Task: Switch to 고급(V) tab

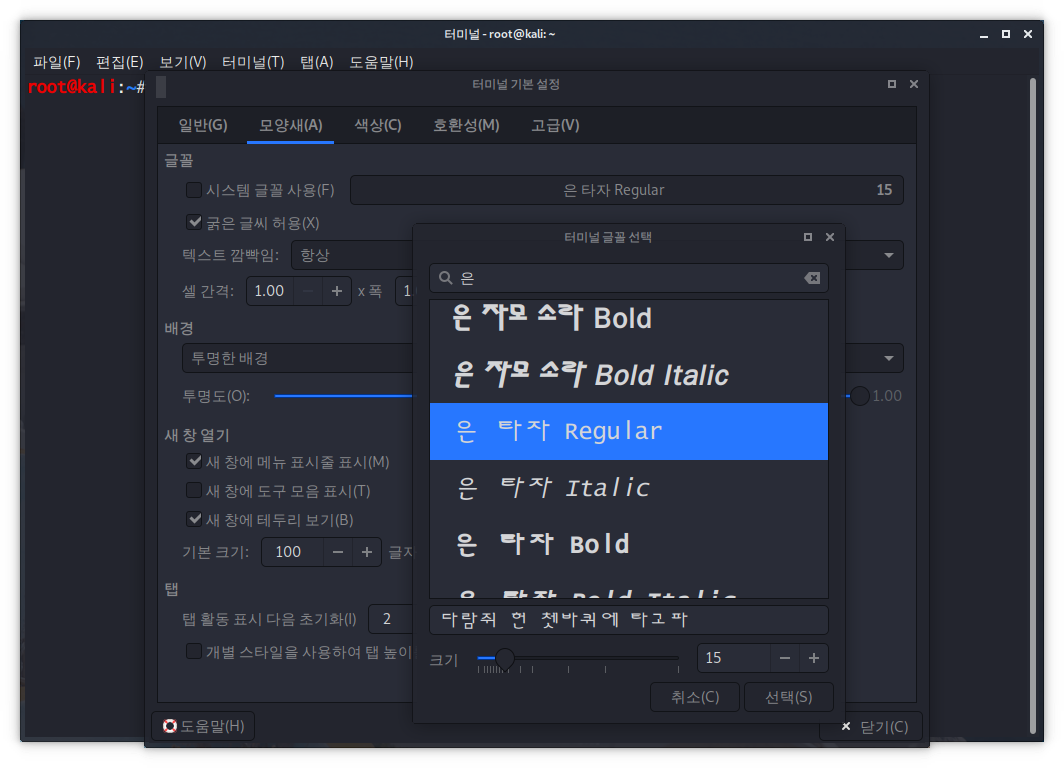Action: pyautogui.click(x=555, y=126)
